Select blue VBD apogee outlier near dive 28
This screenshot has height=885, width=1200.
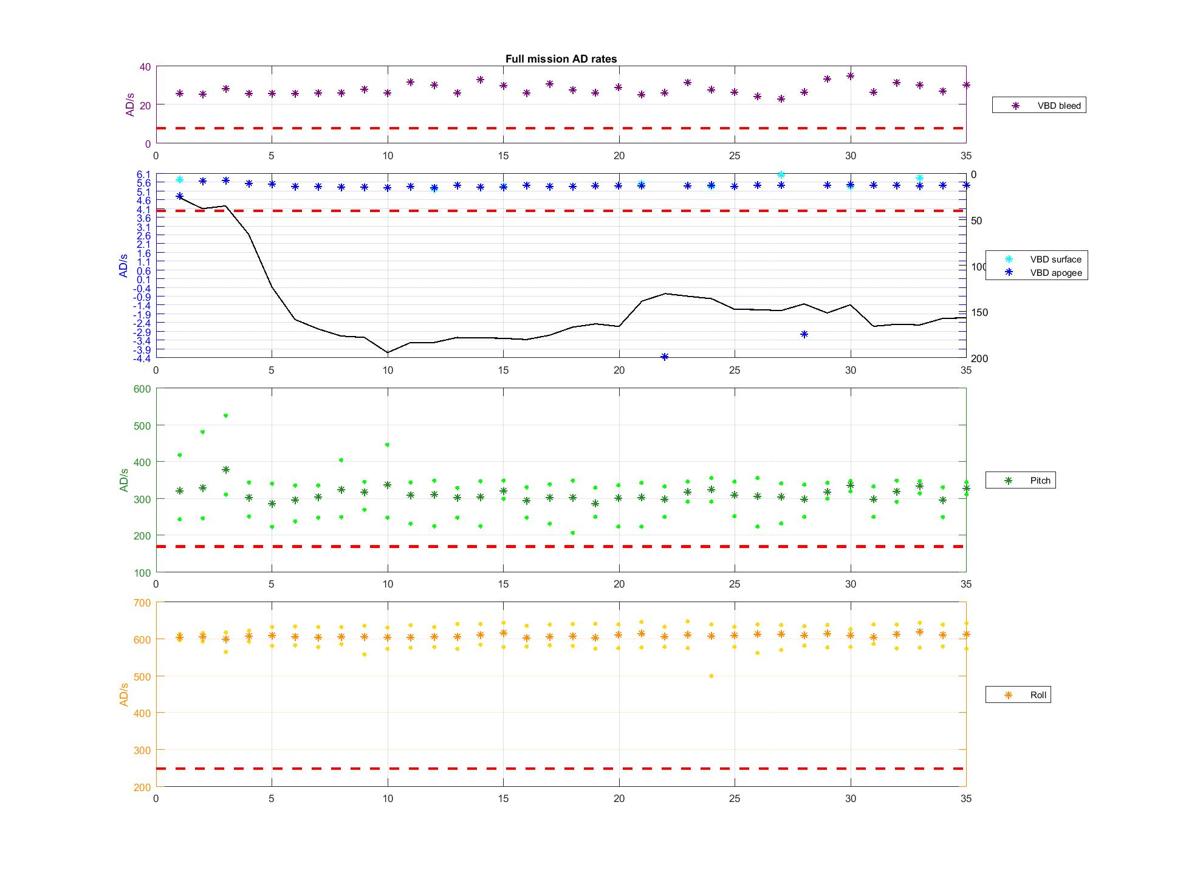804,334
